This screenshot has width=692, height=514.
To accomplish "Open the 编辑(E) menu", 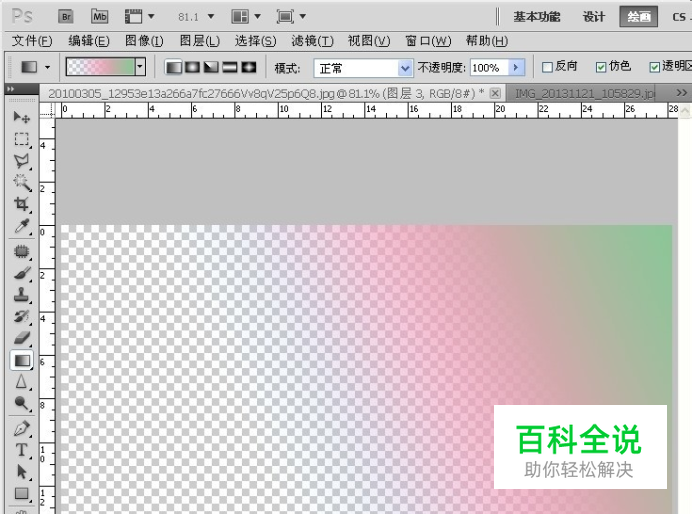I will [x=89, y=41].
